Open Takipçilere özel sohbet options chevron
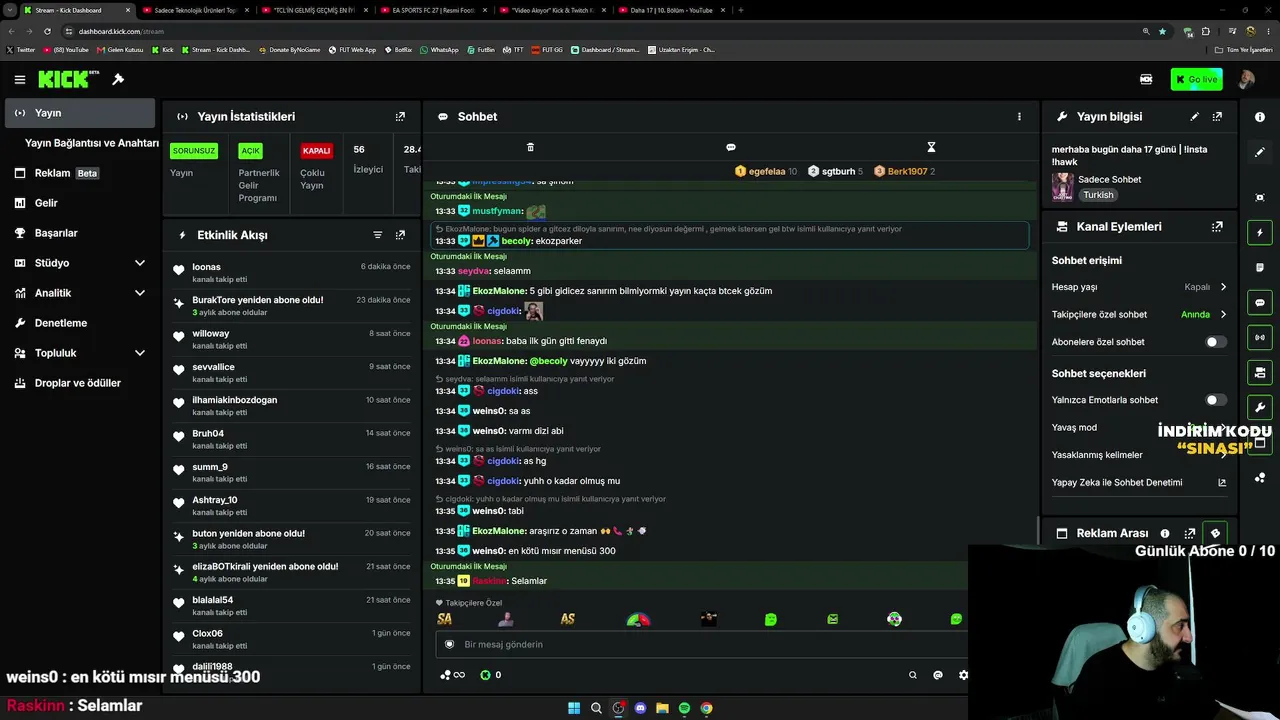Image resolution: width=1280 pixels, height=720 pixels. point(1222,314)
